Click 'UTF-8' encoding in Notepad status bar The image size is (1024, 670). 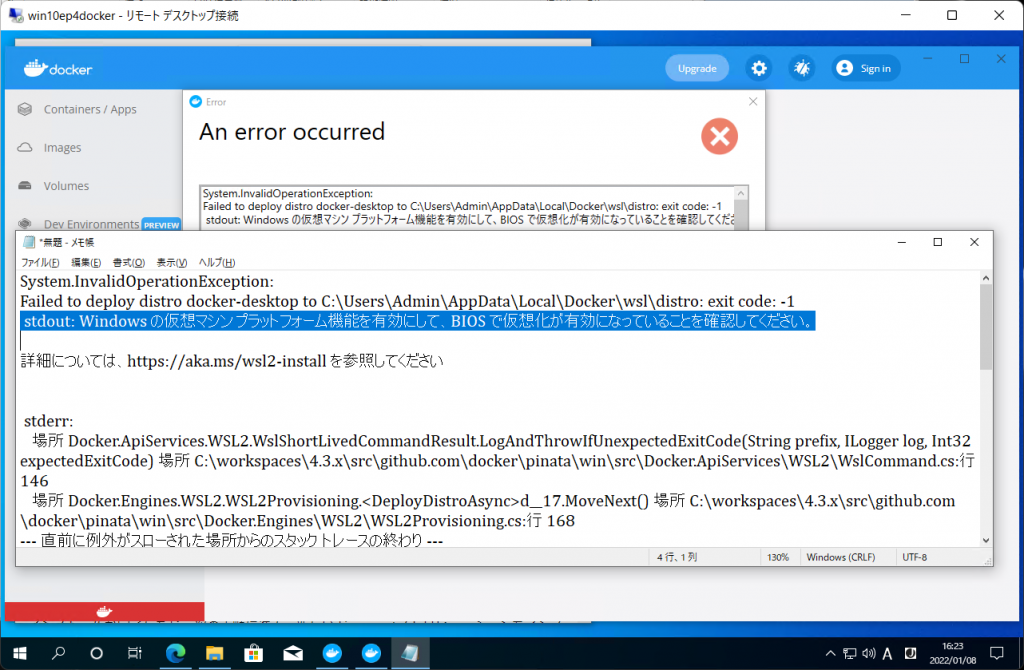(914, 557)
